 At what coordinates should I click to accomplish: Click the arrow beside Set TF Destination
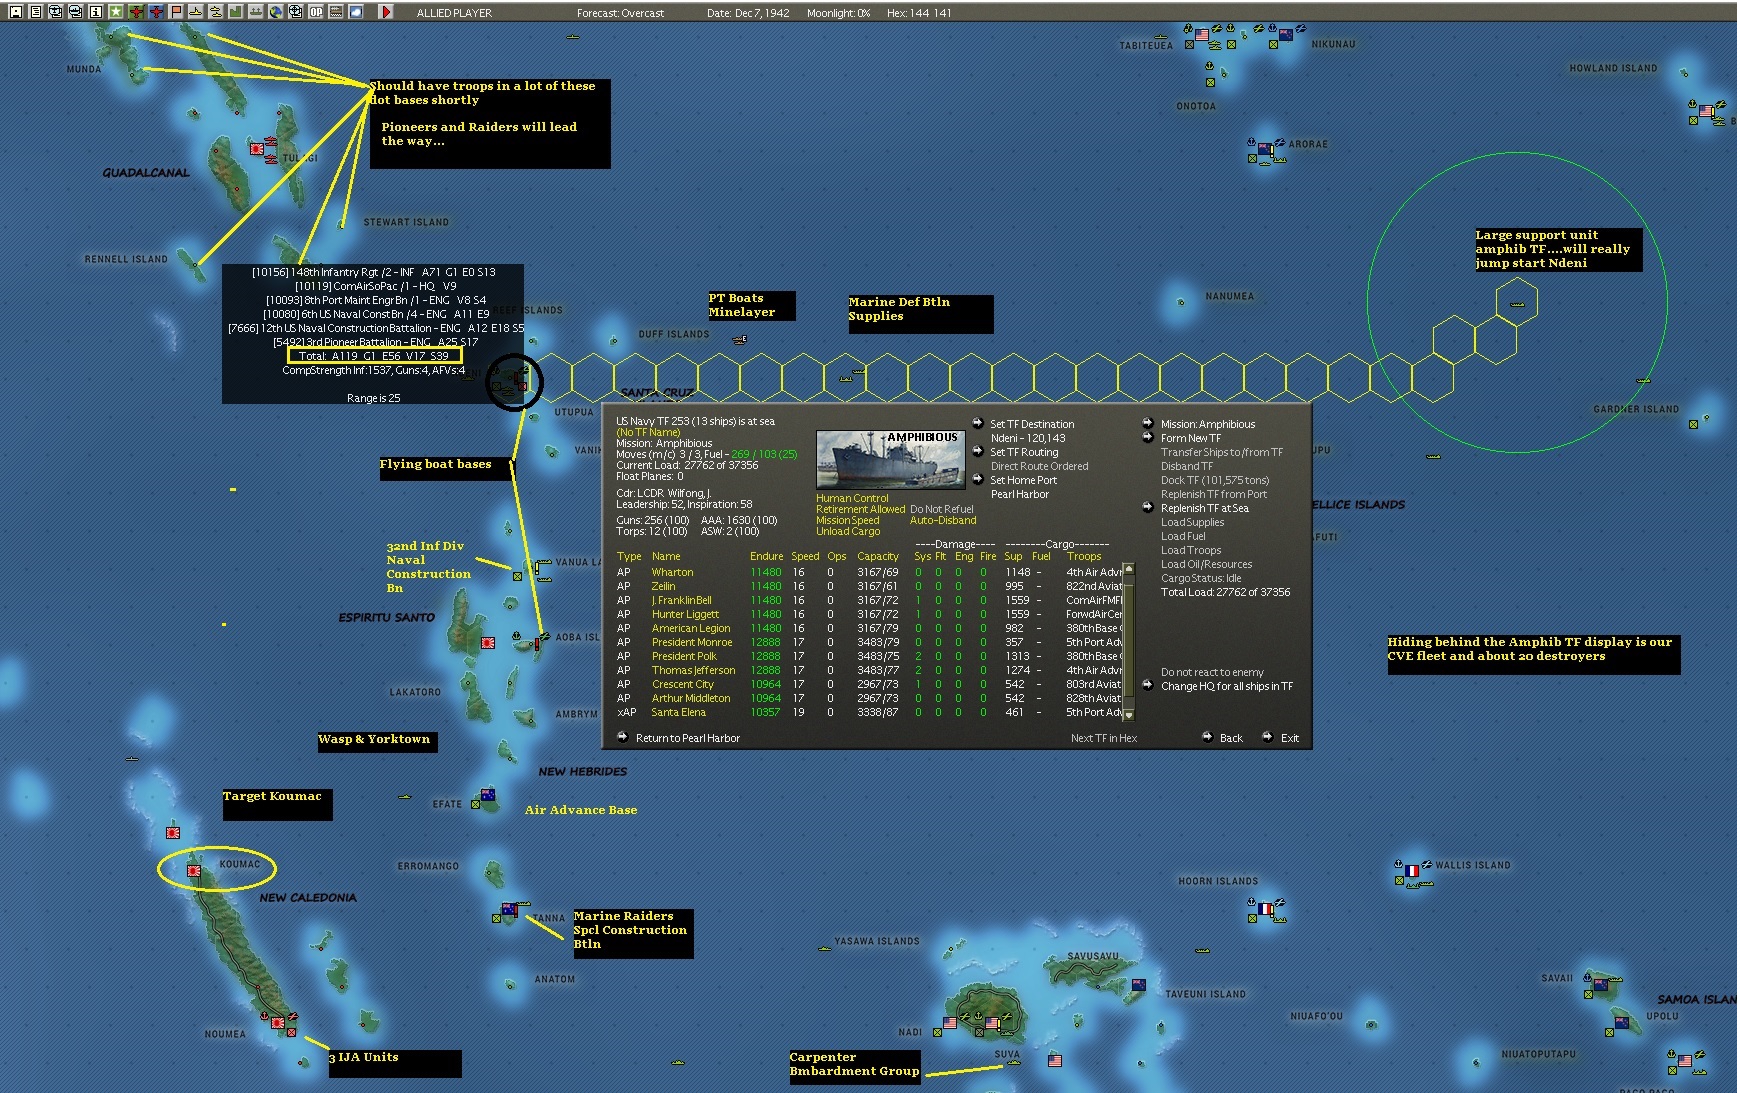tap(978, 423)
